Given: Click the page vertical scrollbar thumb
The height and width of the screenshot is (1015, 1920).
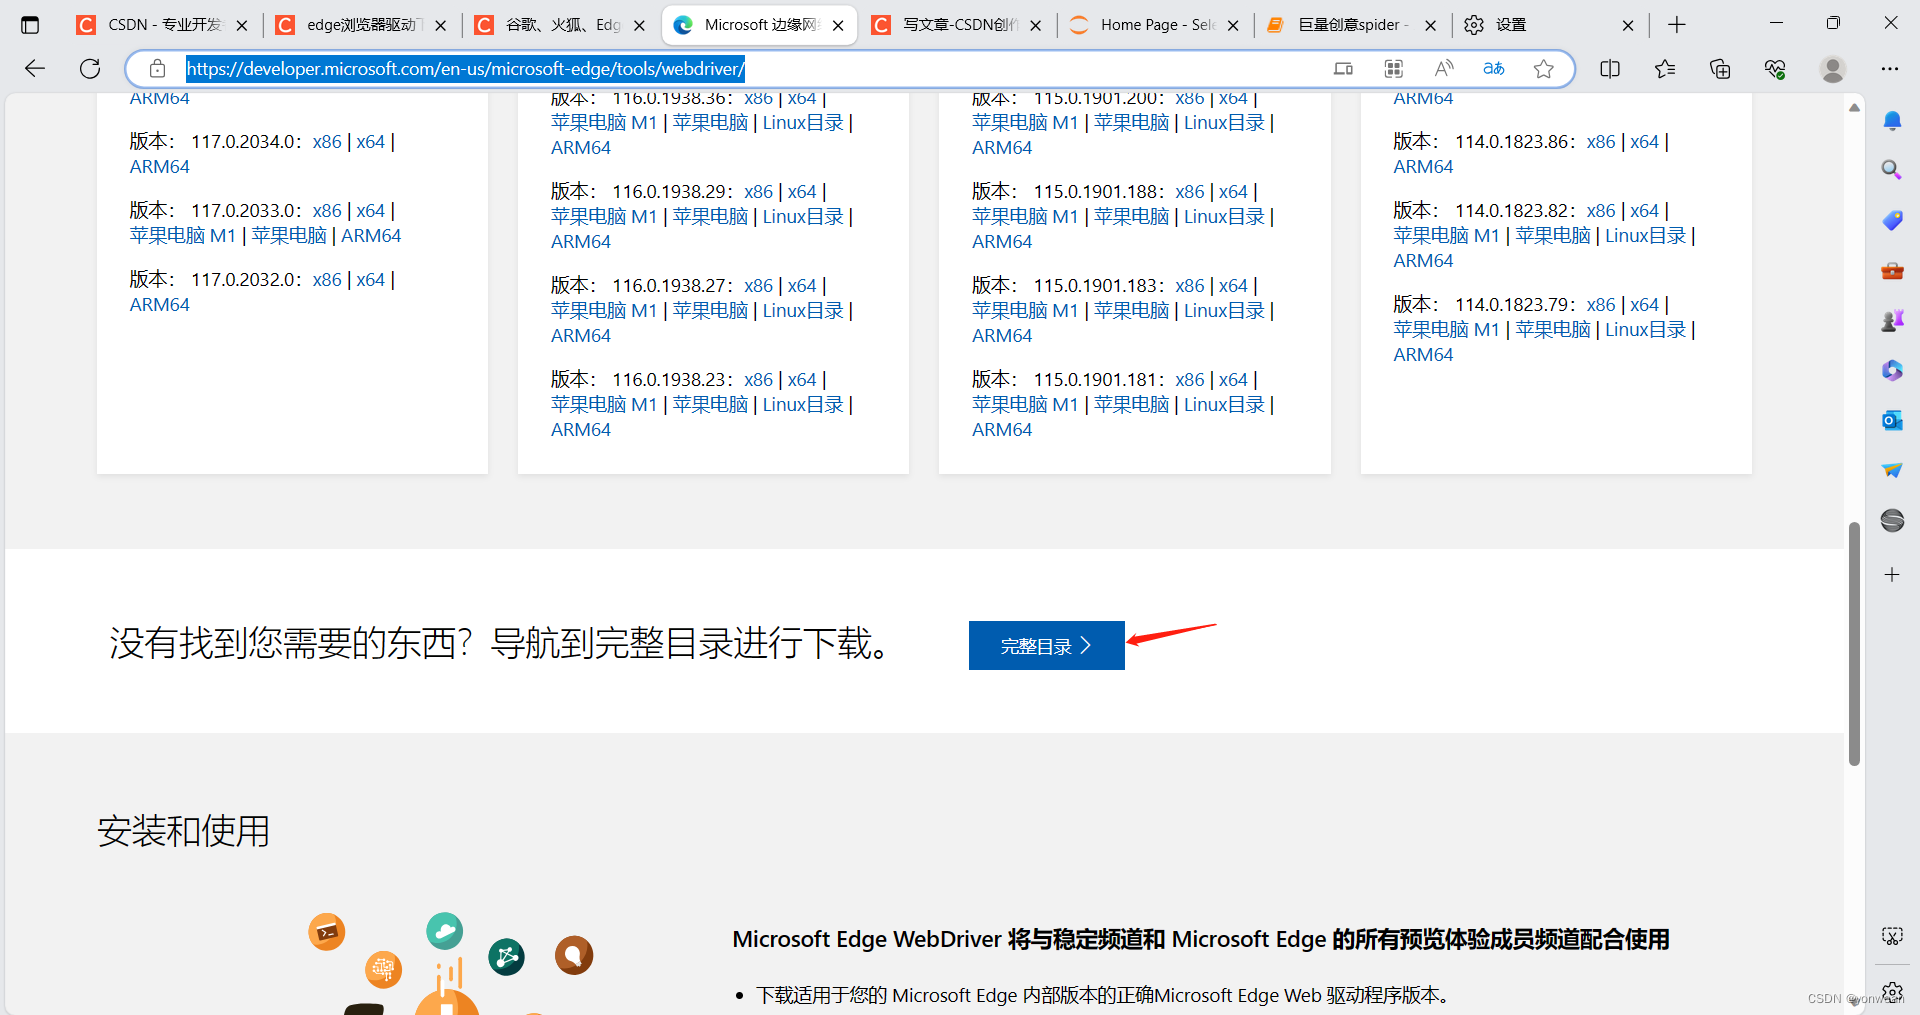Looking at the screenshot, I should coord(1854,643).
